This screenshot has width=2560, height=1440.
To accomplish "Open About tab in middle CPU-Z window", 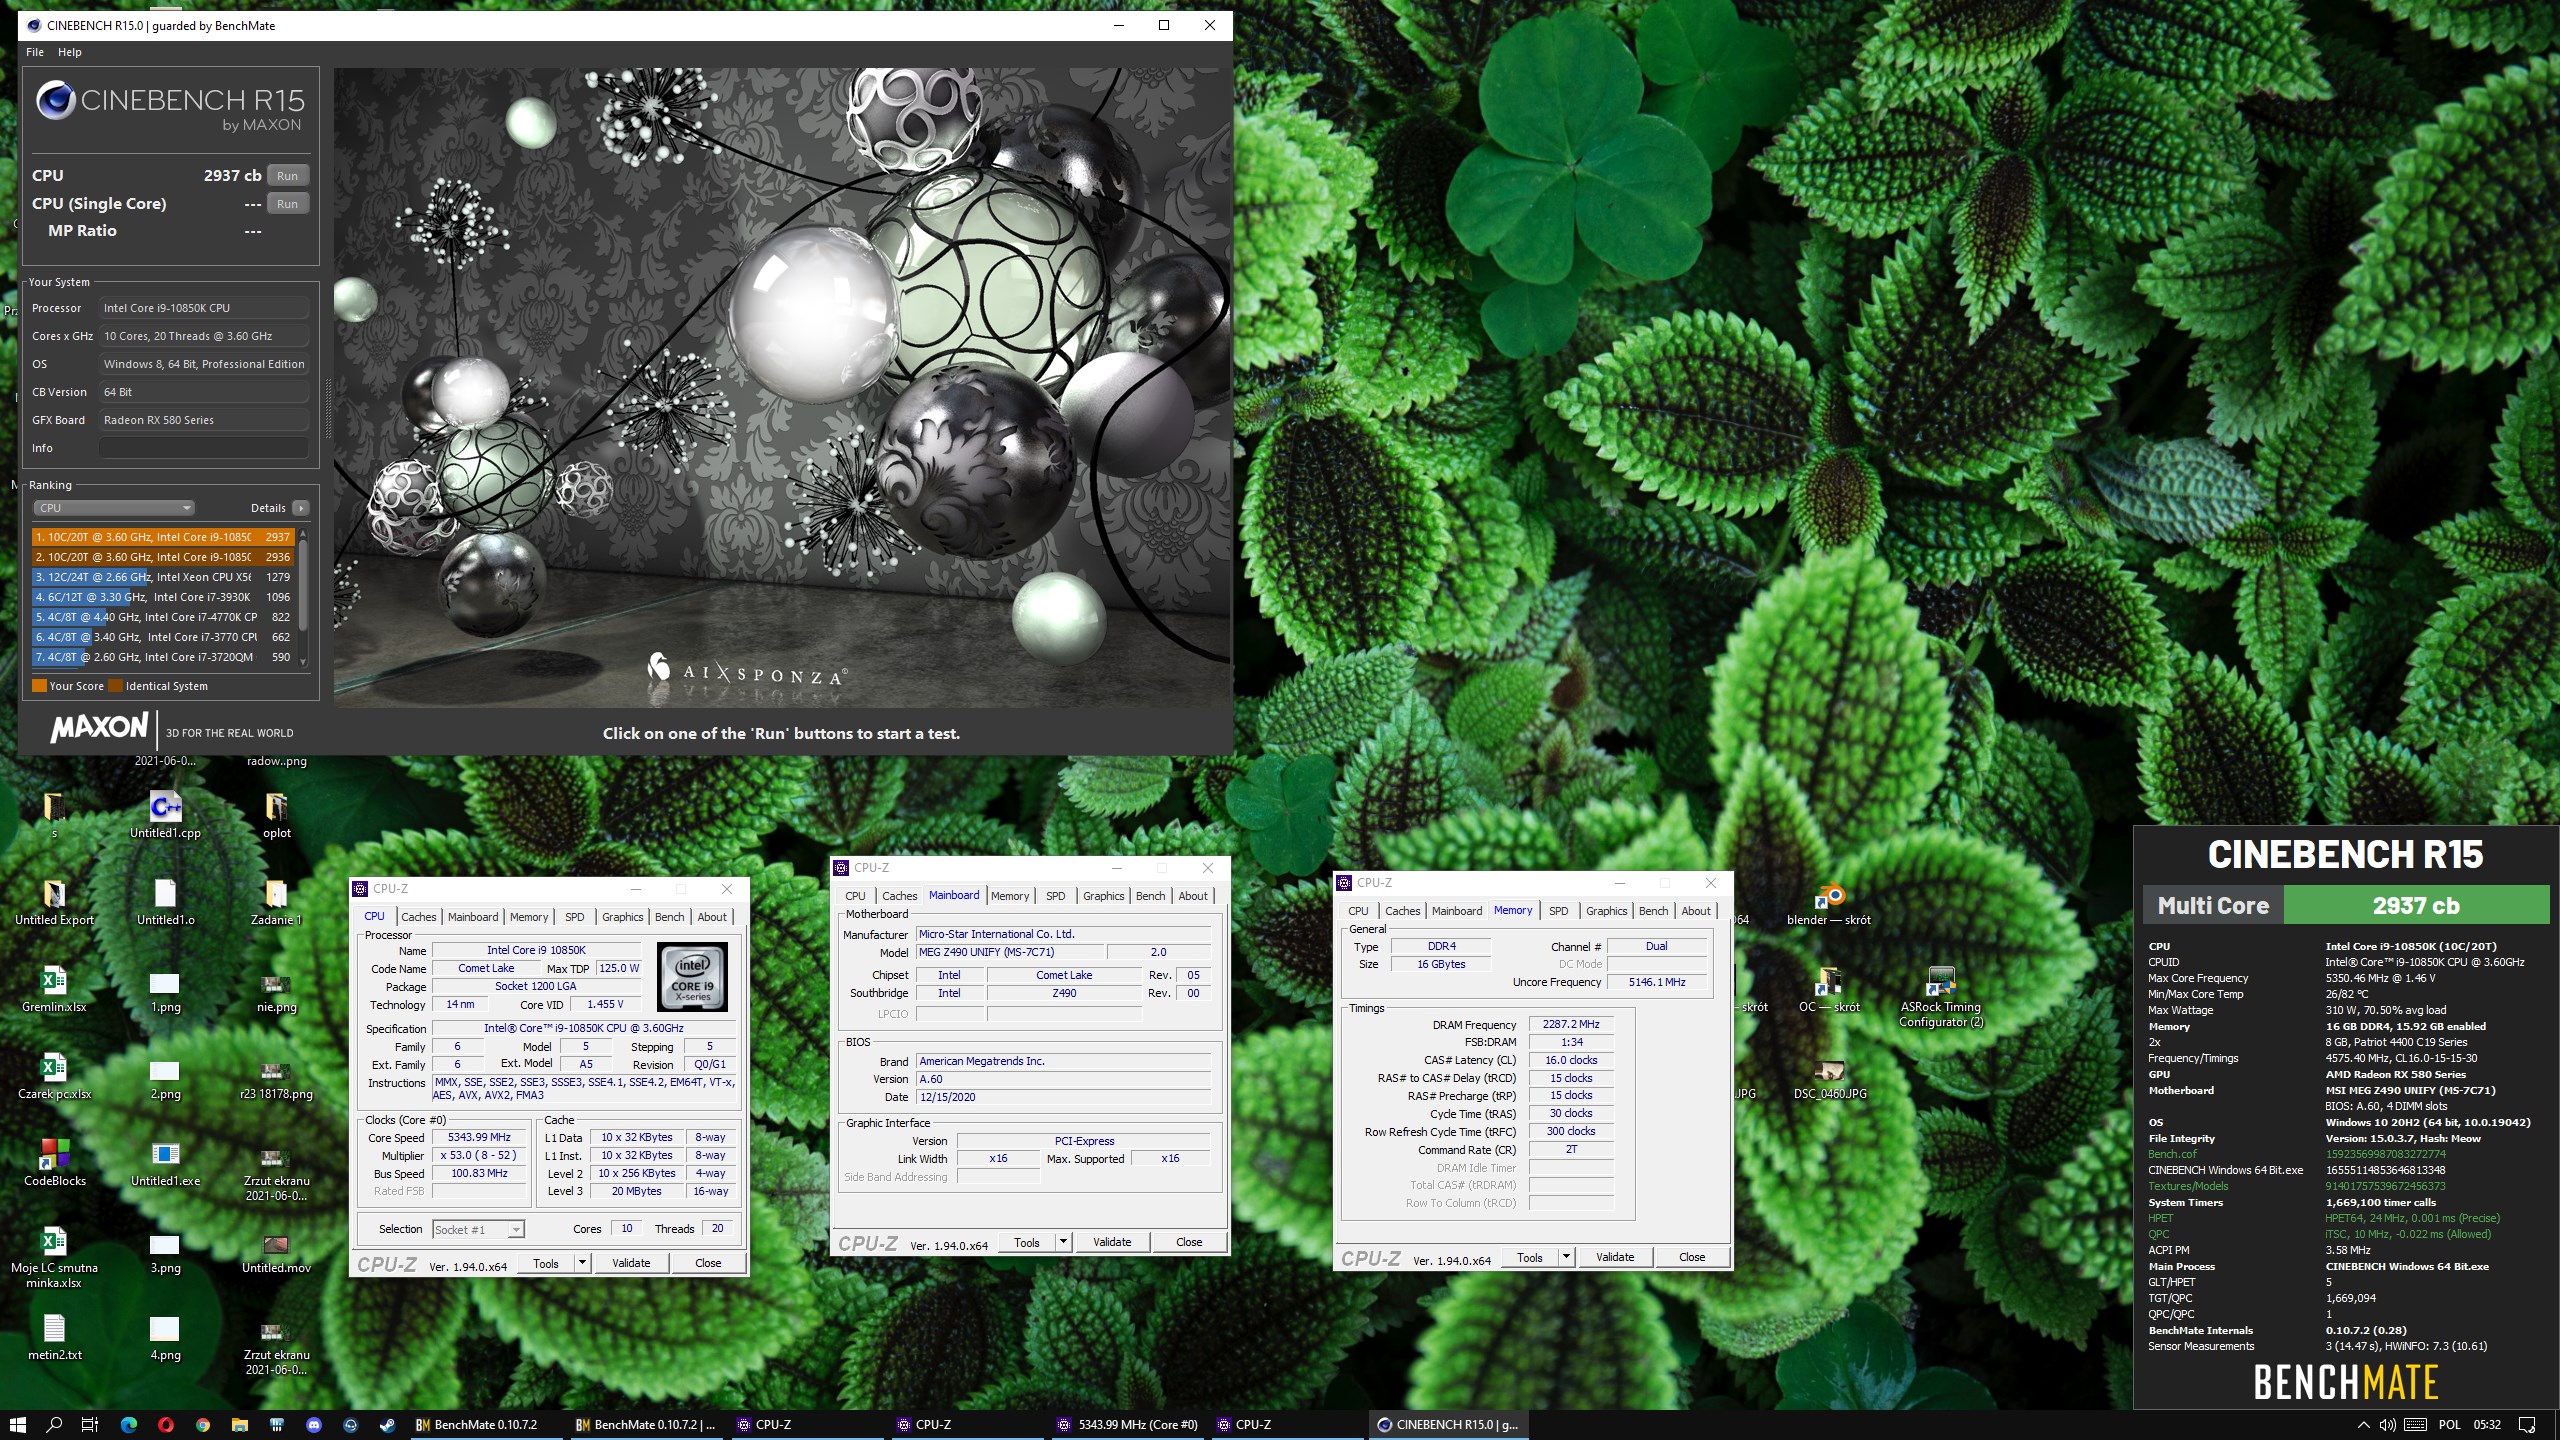I will coord(1193,896).
